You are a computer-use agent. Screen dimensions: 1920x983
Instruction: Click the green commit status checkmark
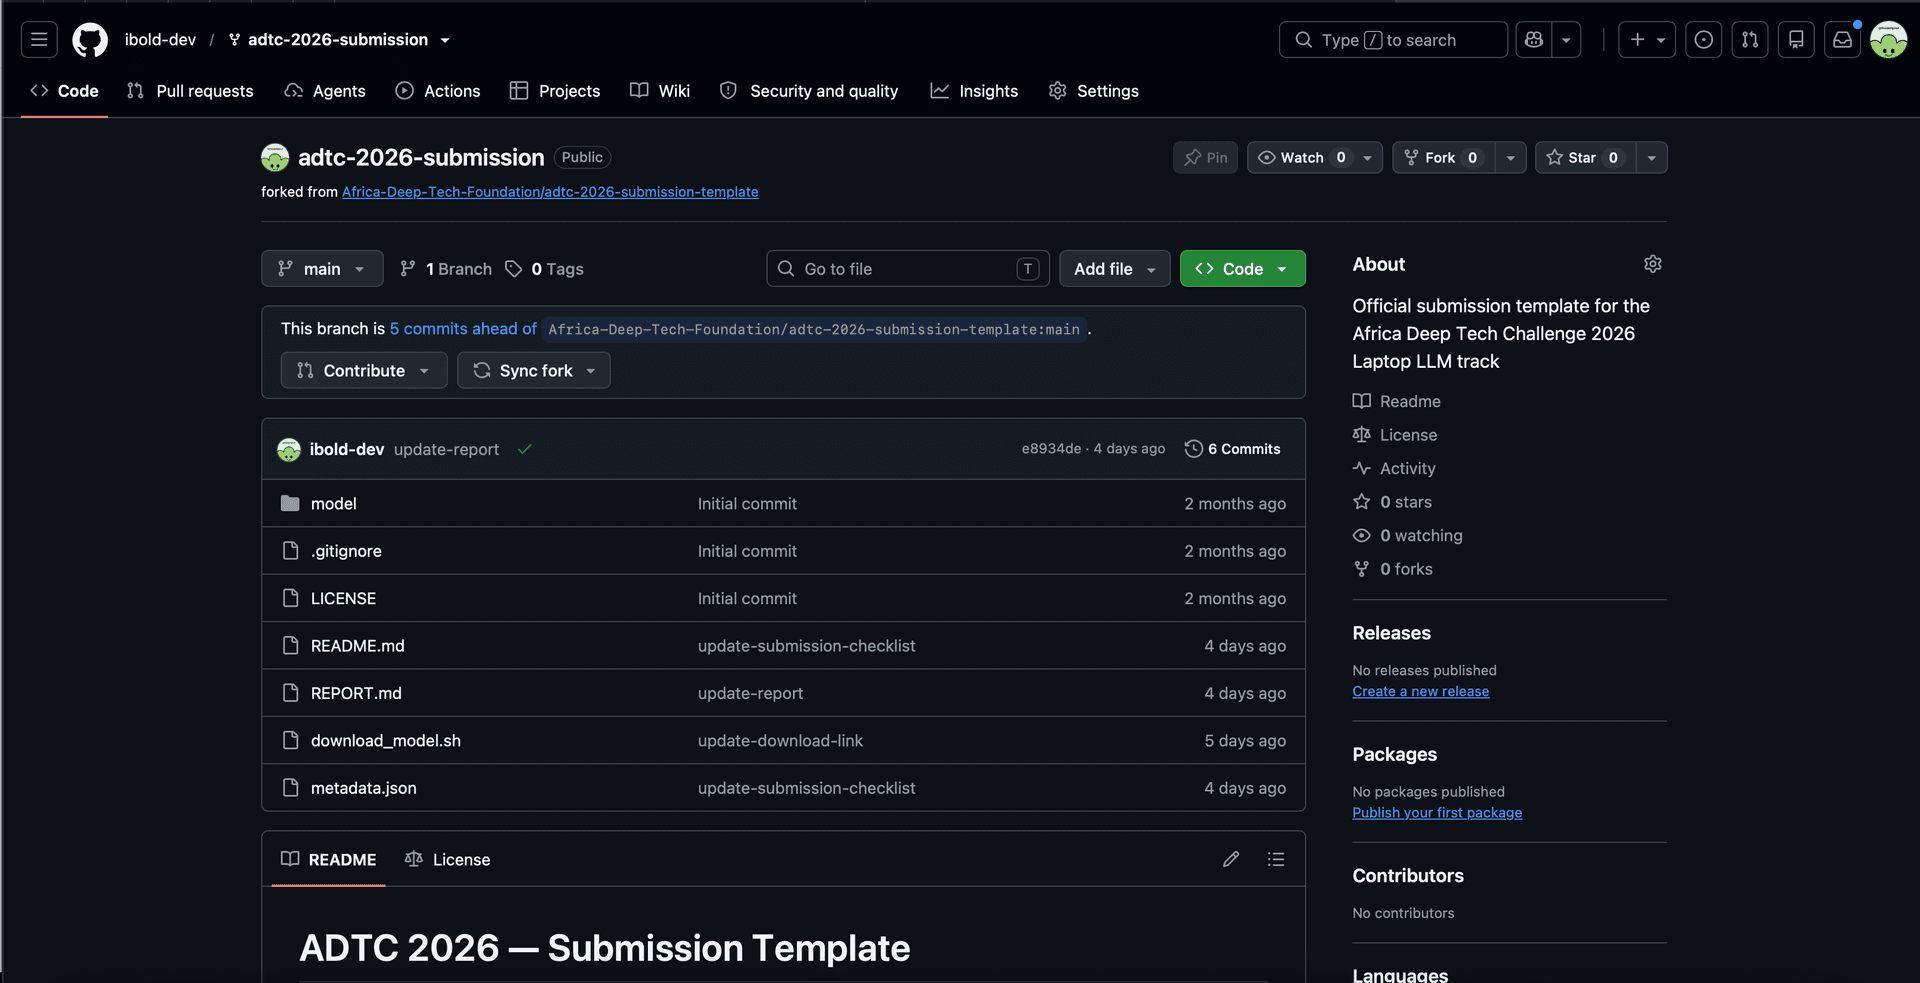524,449
